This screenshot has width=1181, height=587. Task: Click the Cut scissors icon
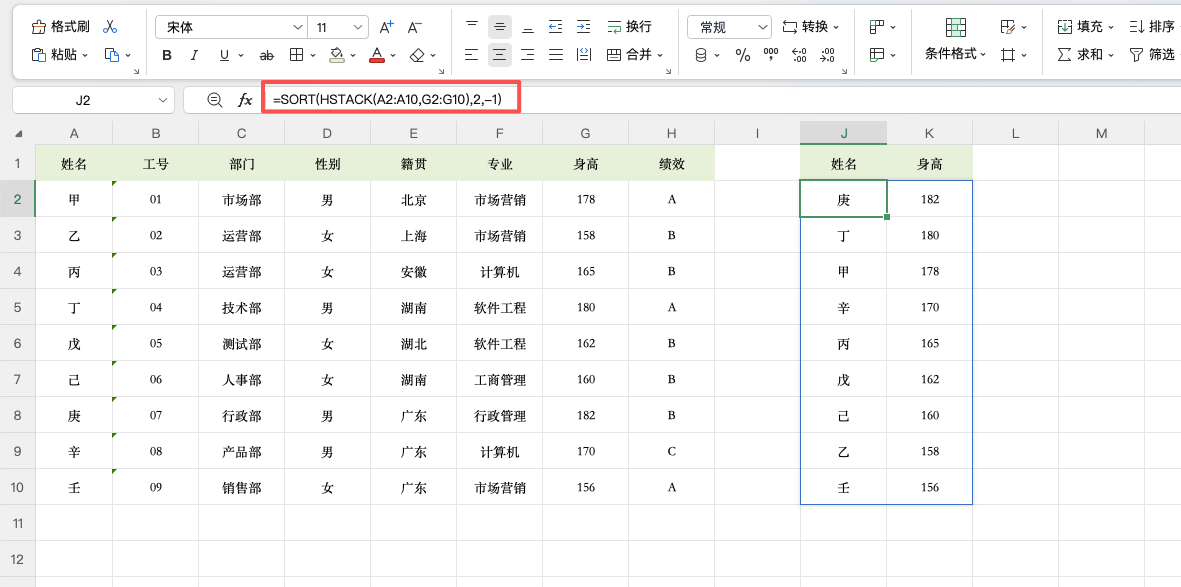pyautogui.click(x=111, y=27)
